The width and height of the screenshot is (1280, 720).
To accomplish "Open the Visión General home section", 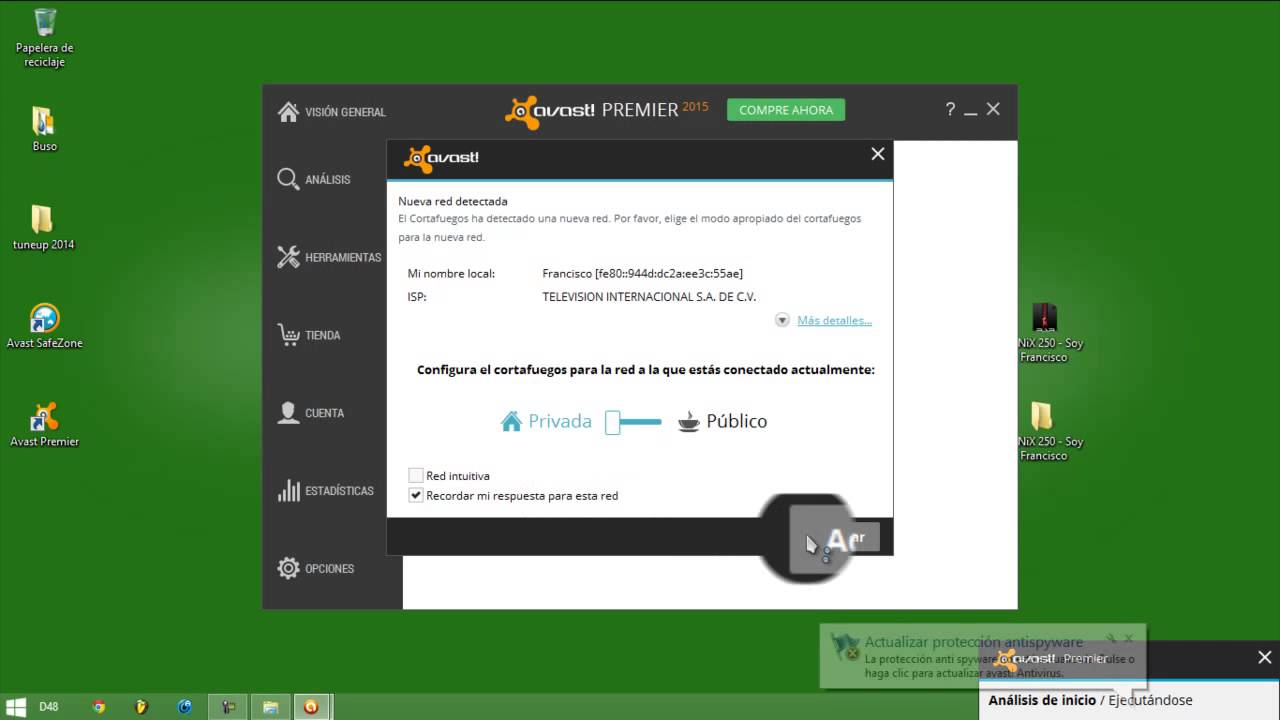I will pos(331,112).
